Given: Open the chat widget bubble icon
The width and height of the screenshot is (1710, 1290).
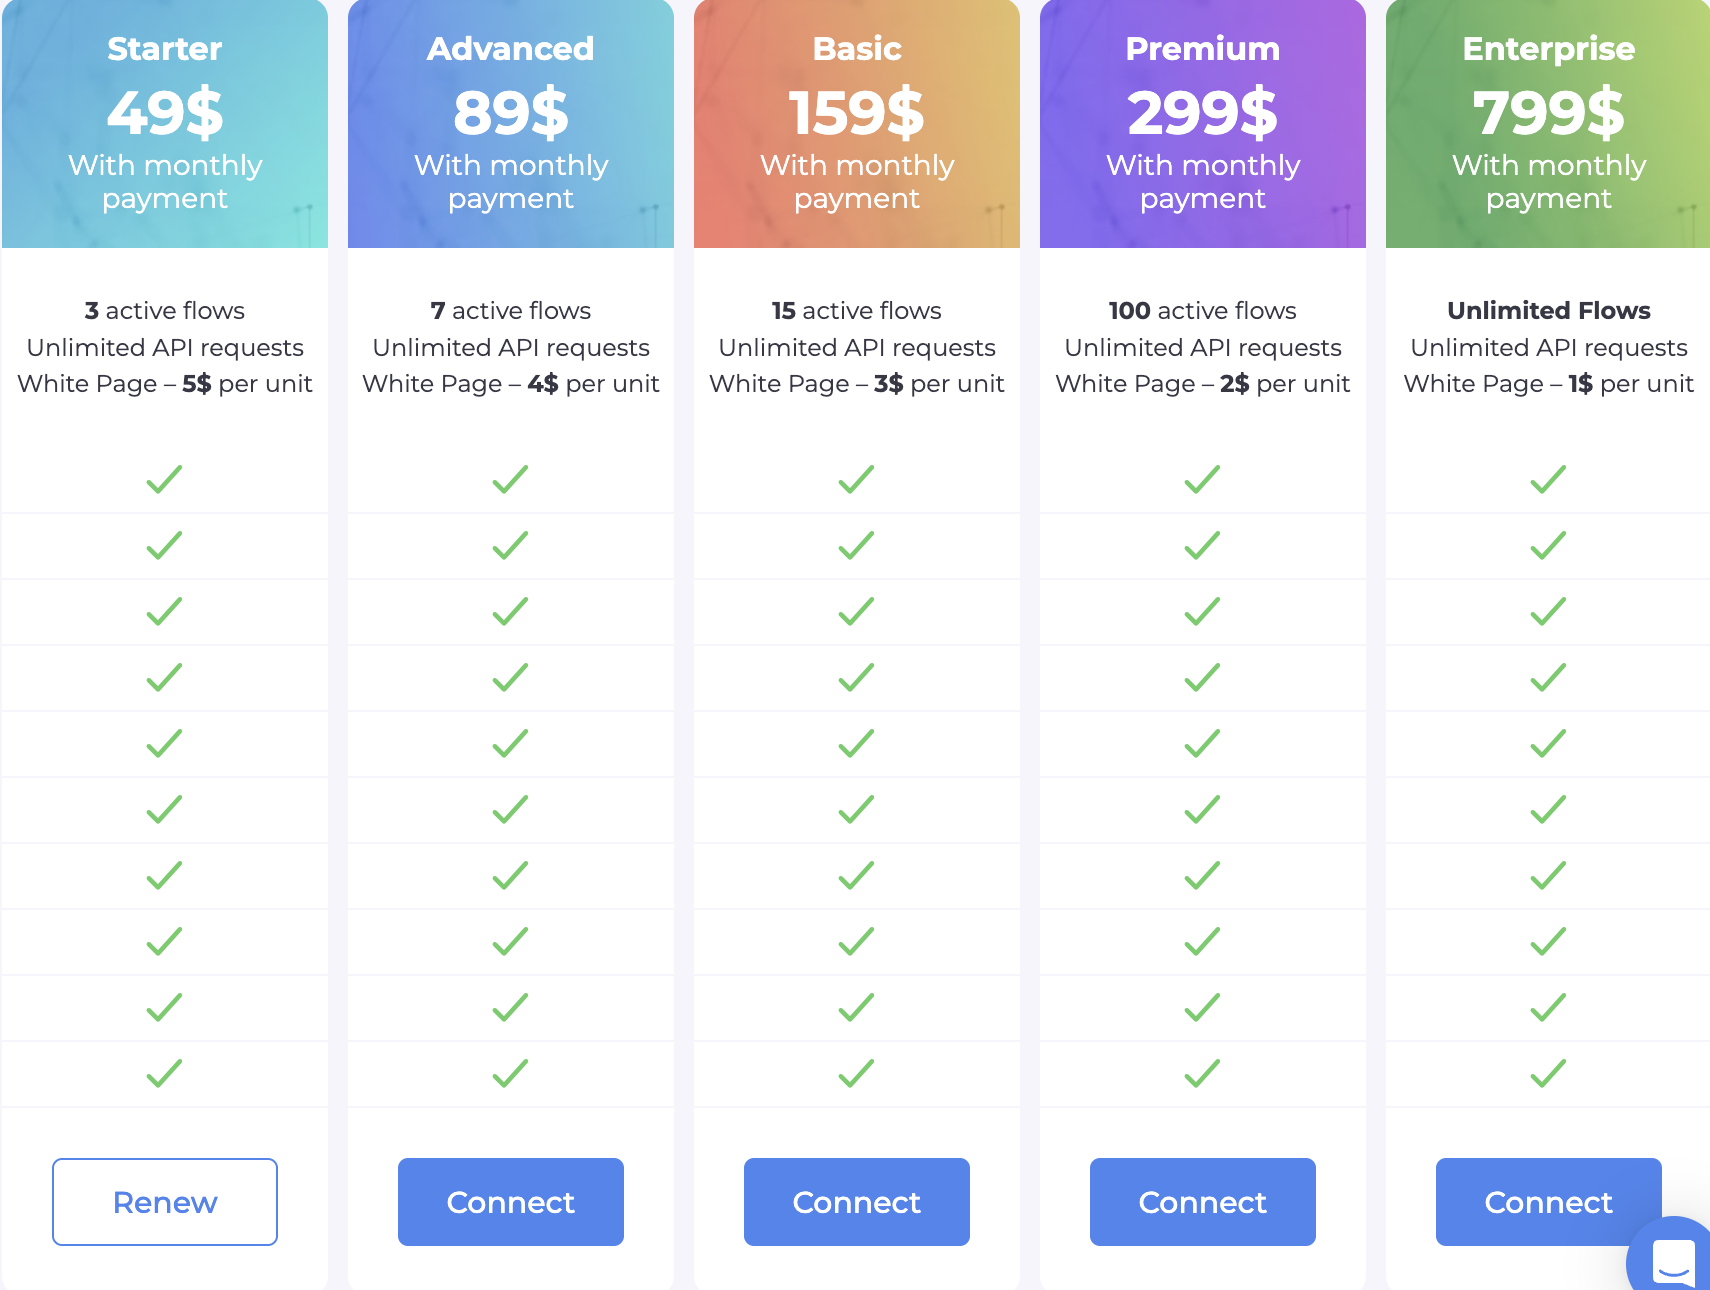Looking at the screenshot, I should [x=1673, y=1260].
